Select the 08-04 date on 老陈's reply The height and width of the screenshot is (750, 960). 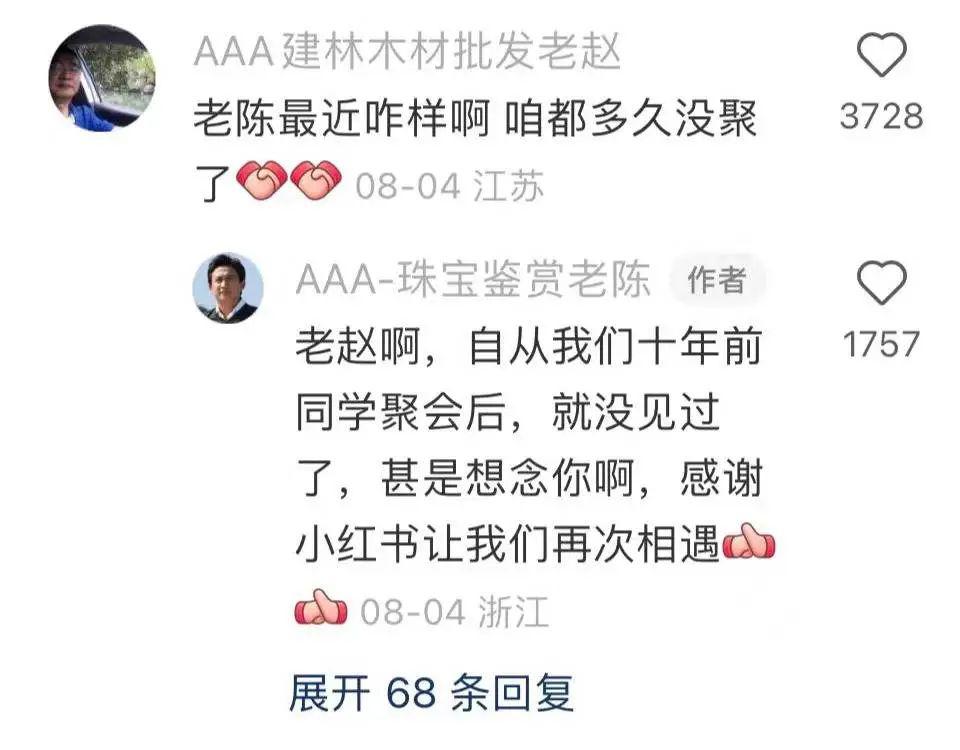[x=413, y=612]
